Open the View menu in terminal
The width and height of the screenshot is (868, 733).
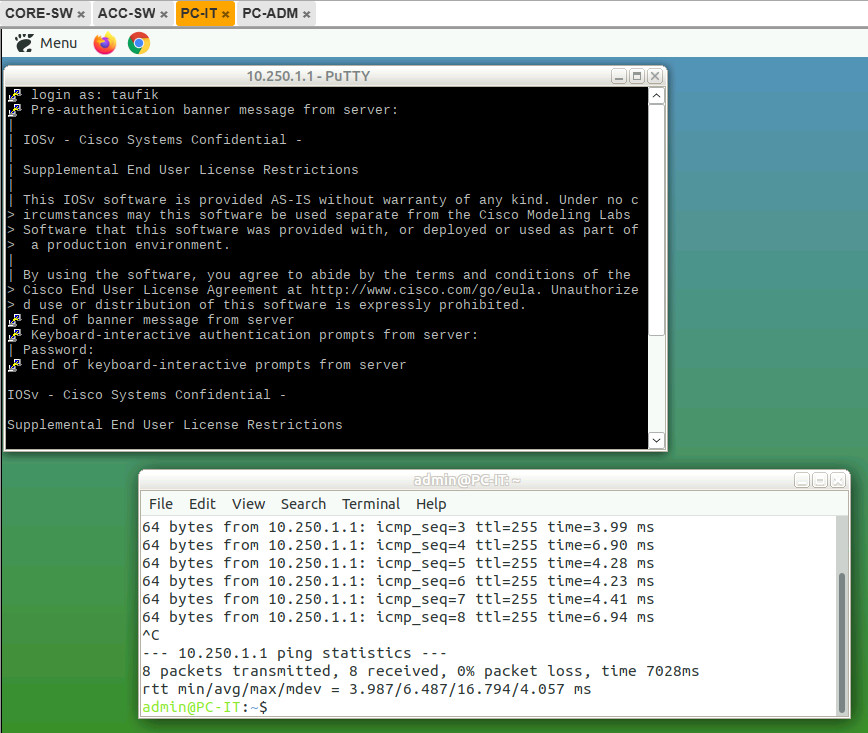248,504
